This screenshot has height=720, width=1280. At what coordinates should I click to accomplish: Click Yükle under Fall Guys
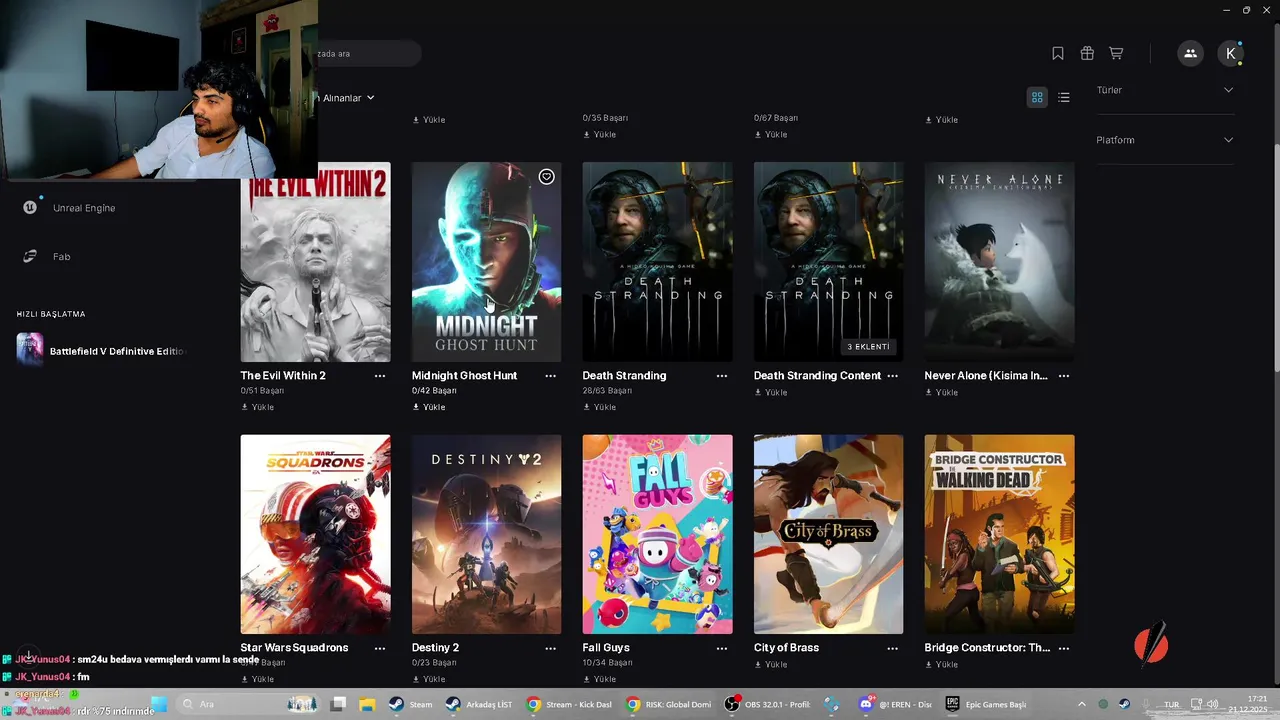point(600,679)
